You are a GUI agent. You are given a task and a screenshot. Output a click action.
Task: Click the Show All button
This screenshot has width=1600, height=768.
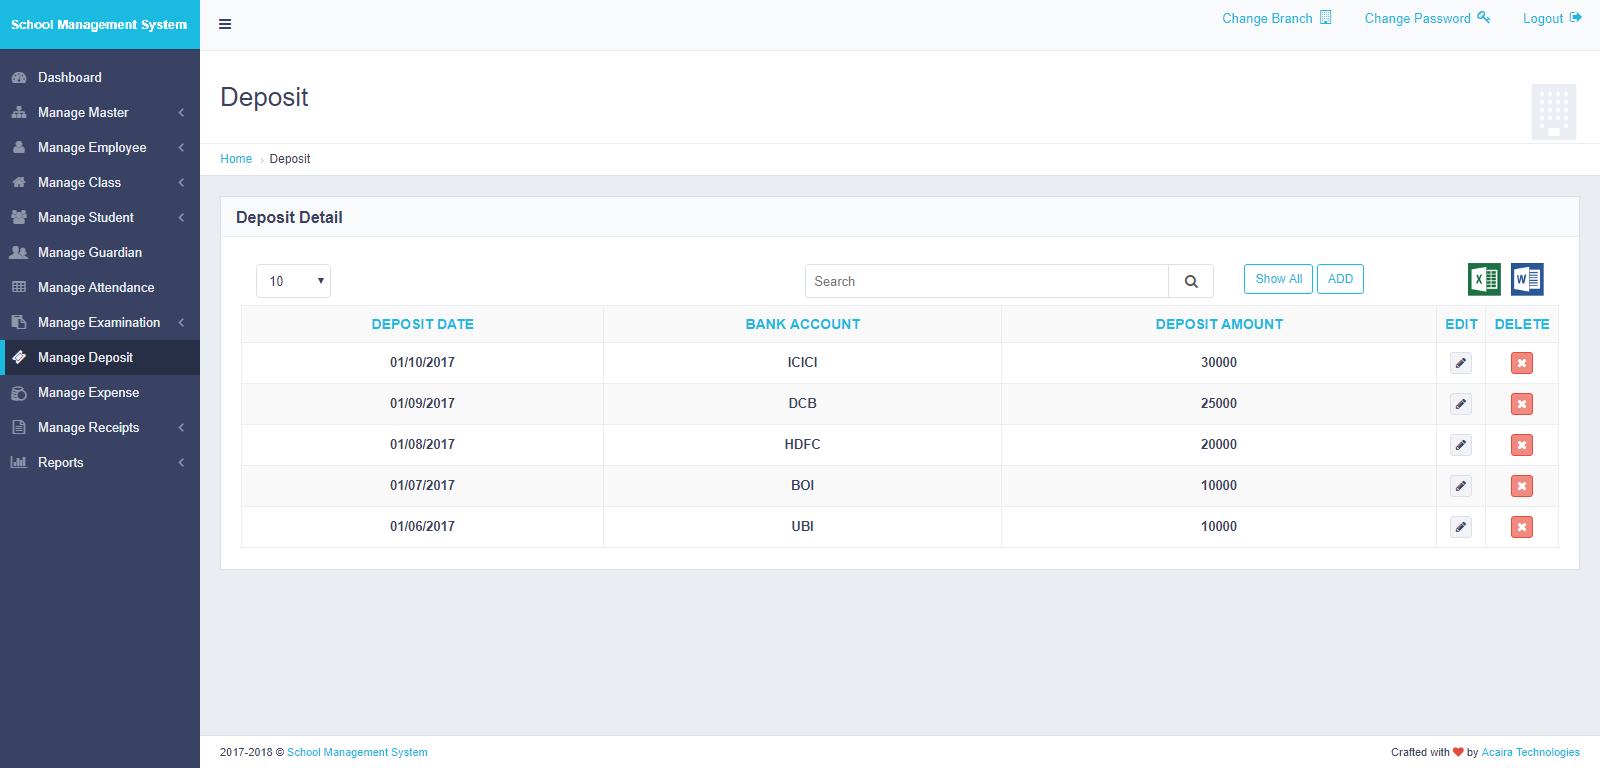(x=1278, y=279)
